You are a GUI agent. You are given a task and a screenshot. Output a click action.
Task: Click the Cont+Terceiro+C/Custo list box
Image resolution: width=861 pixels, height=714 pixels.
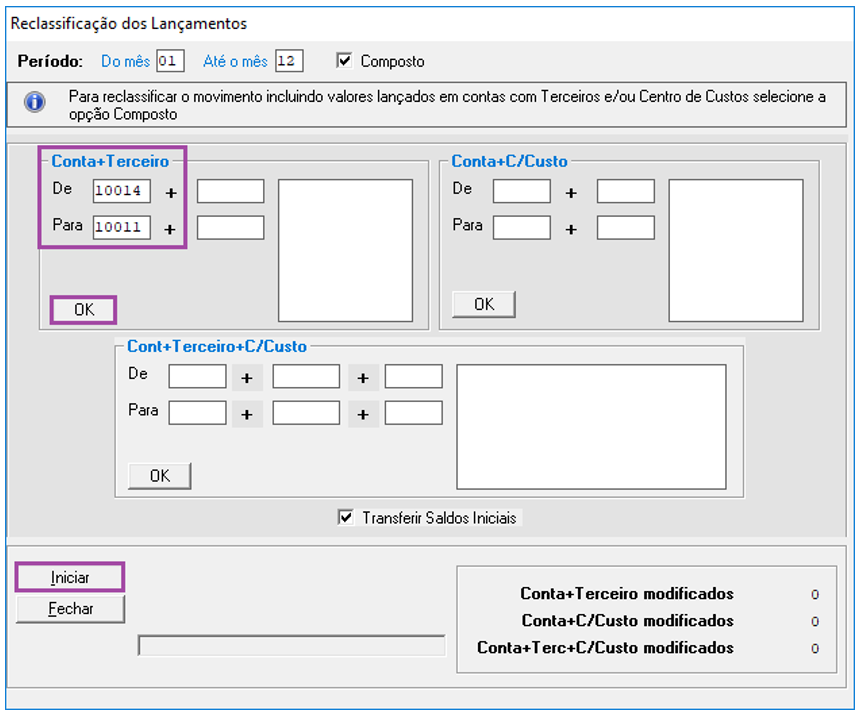tap(591, 427)
